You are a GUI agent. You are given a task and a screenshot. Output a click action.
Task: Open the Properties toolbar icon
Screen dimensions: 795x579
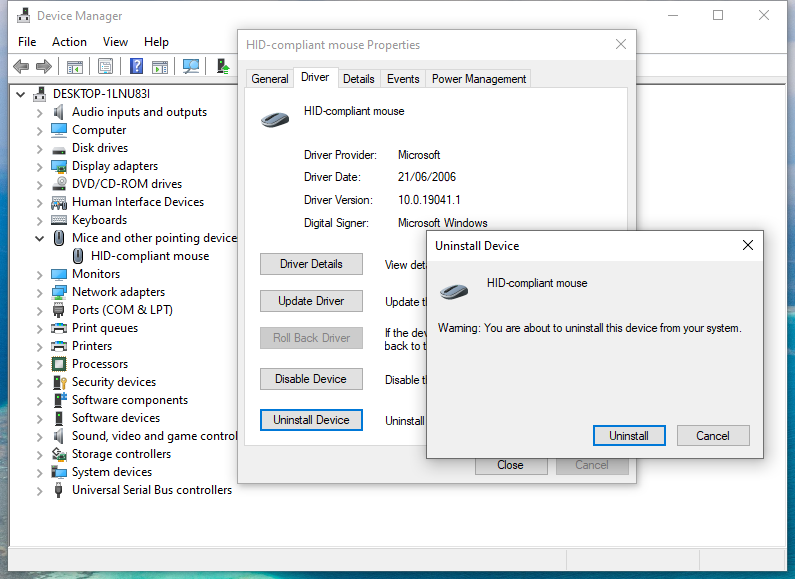click(x=105, y=66)
